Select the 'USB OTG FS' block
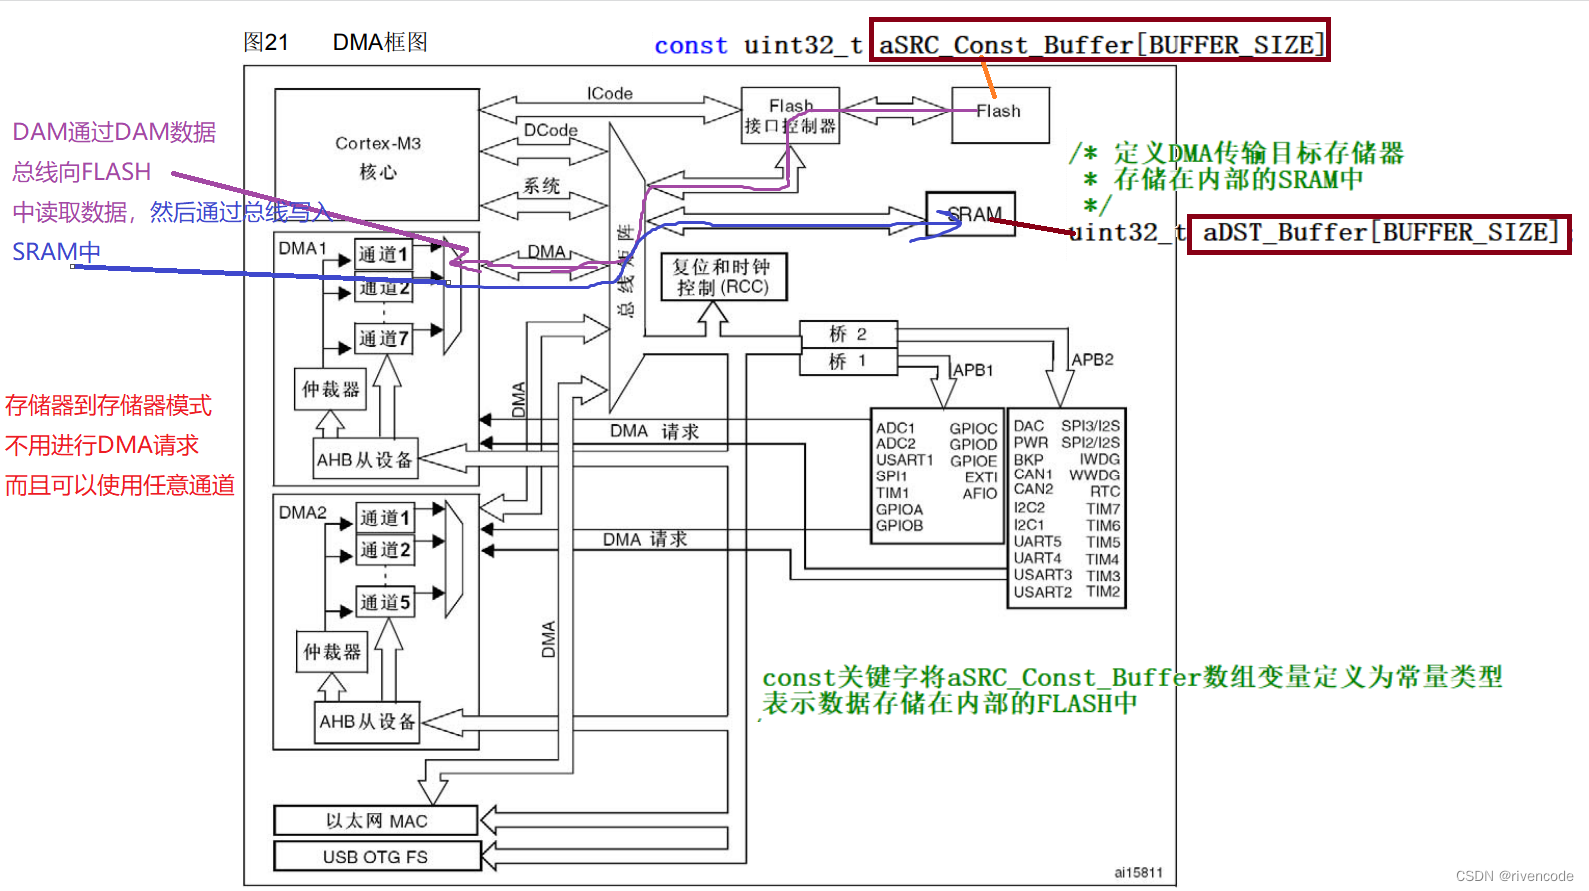1589x891 pixels. (x=376, y=857)
